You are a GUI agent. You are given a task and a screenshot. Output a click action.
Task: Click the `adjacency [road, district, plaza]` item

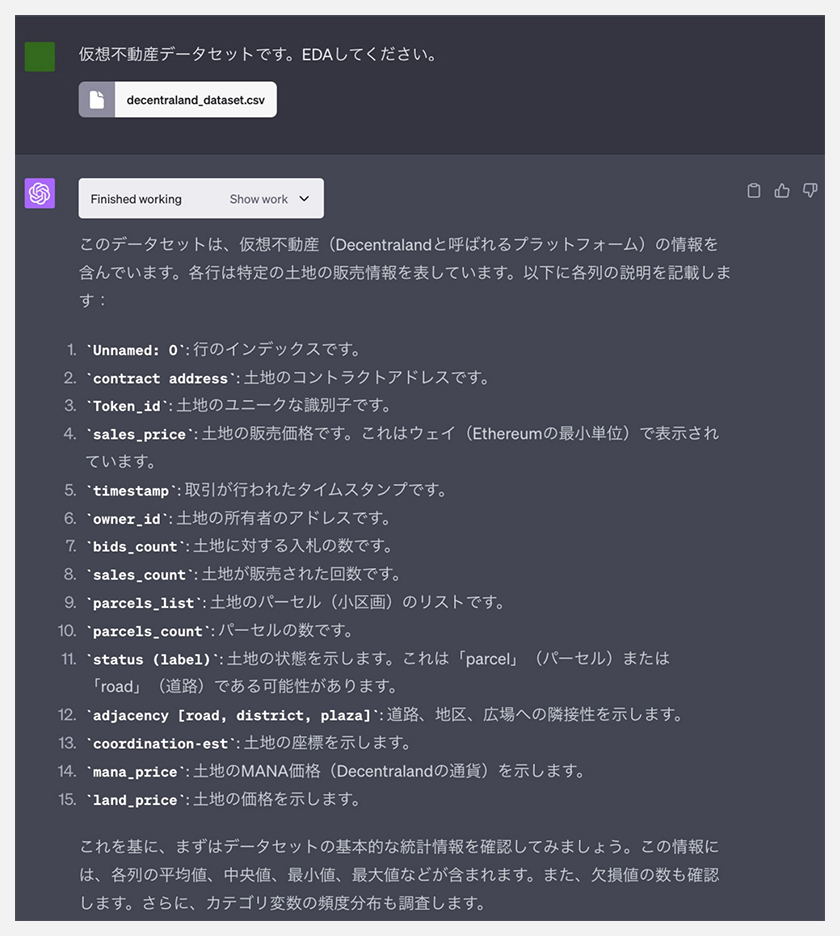[384, 715]
